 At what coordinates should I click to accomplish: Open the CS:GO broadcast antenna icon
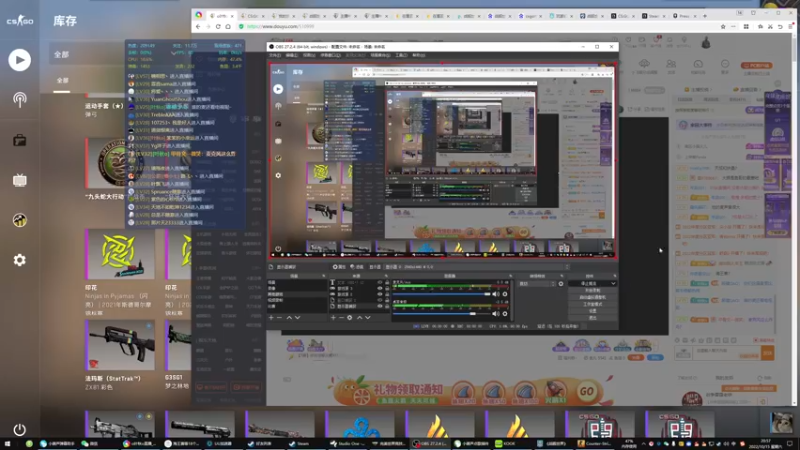(19, 99)
